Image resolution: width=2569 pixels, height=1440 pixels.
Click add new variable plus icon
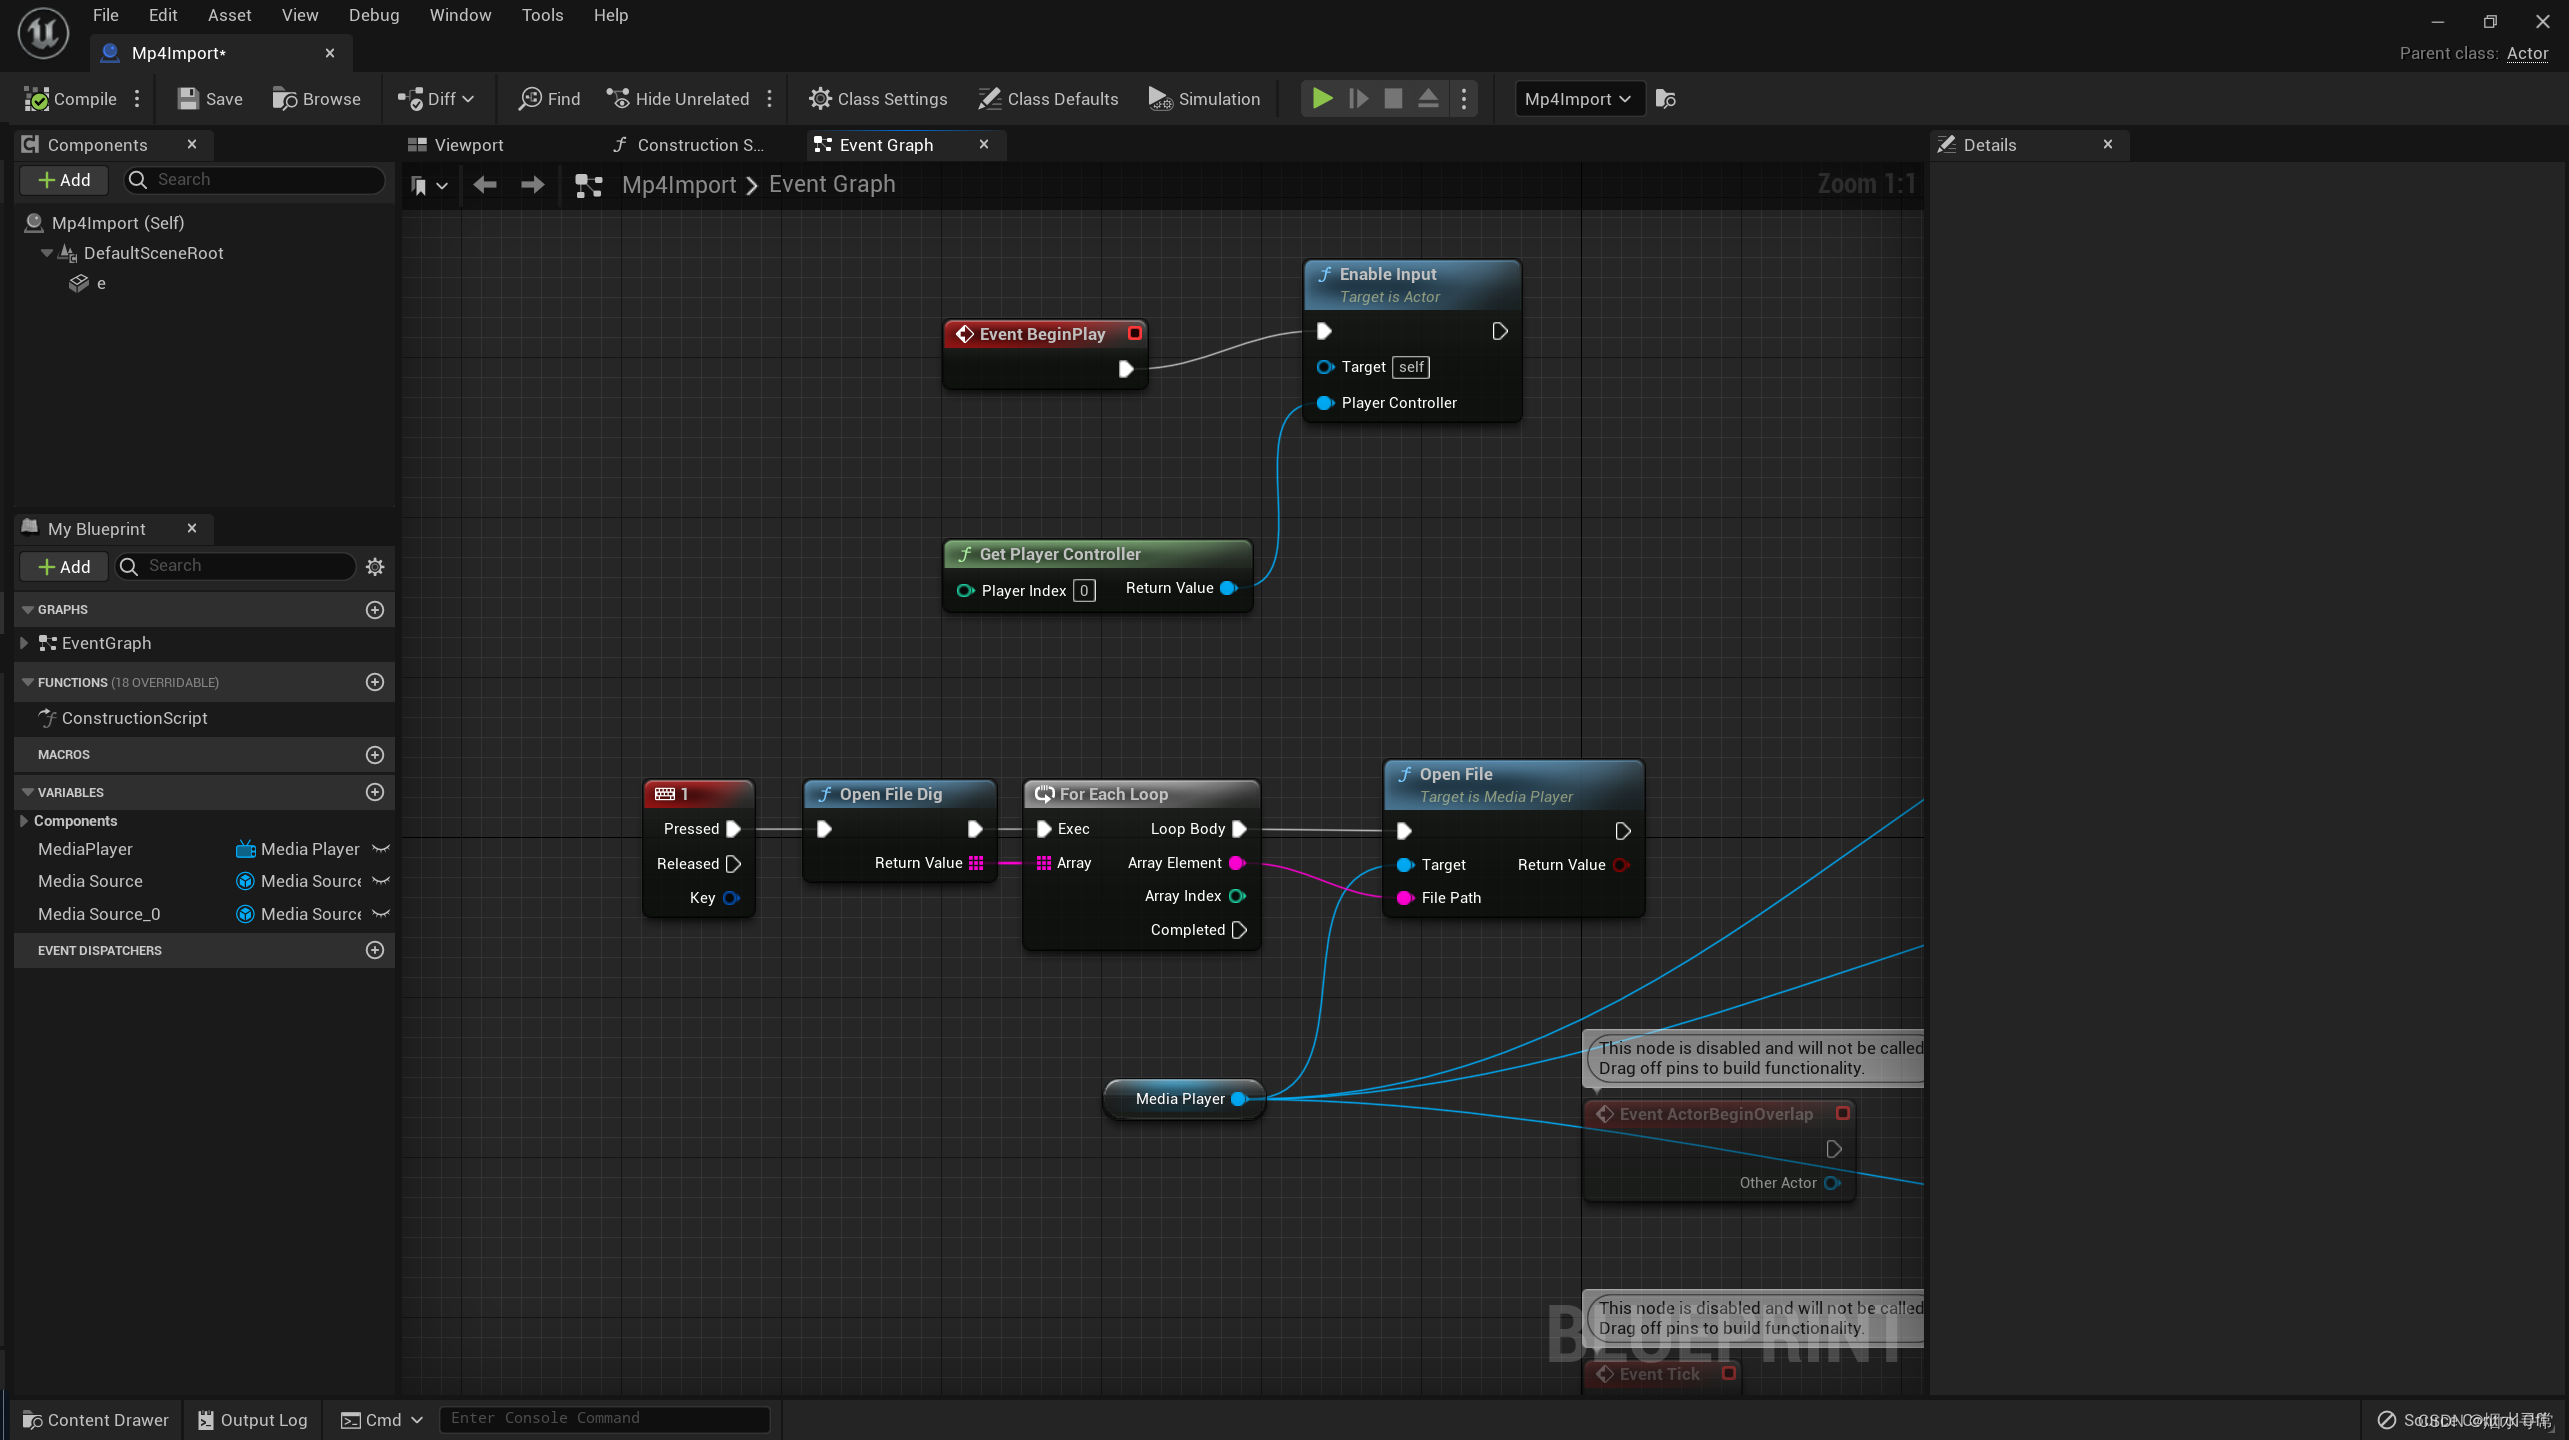click(375, 792)
